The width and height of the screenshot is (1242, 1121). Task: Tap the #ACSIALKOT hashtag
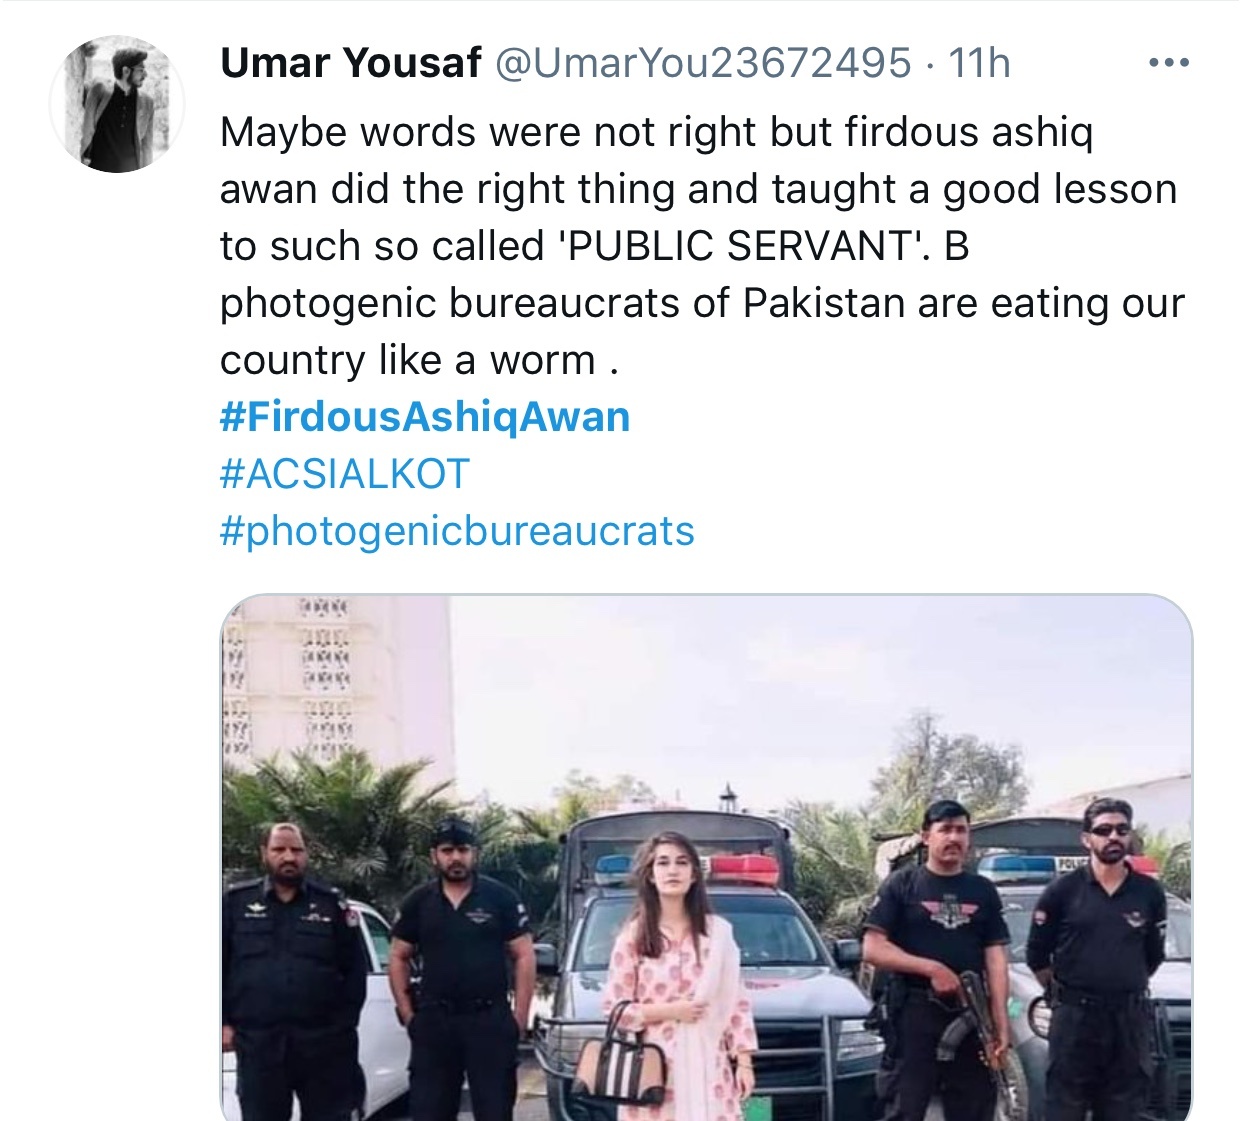(345, 474)
